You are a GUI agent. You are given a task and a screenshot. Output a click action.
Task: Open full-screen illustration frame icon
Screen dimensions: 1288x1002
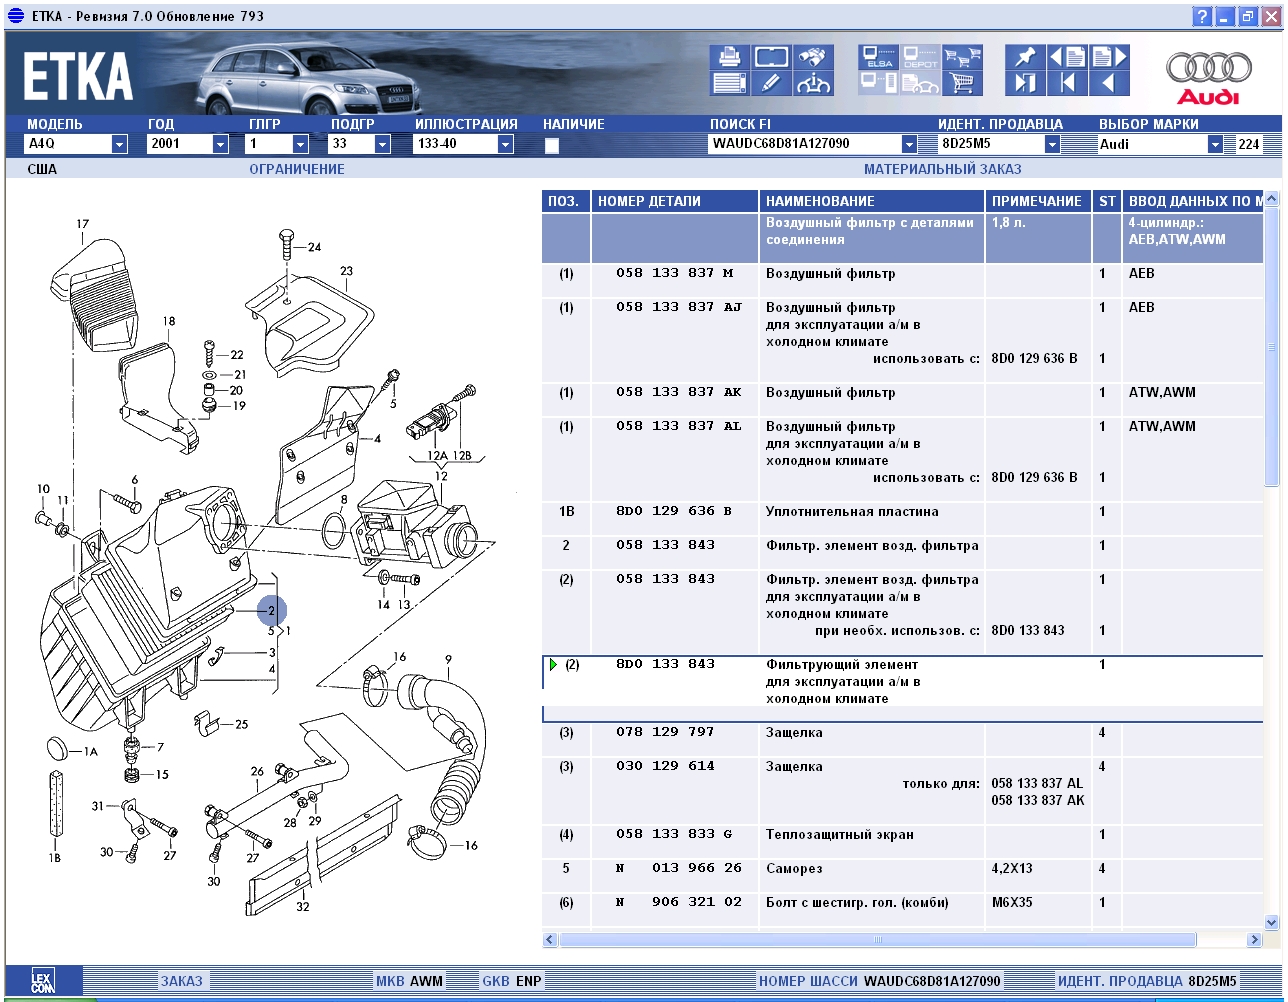click(x=771, y=57)
